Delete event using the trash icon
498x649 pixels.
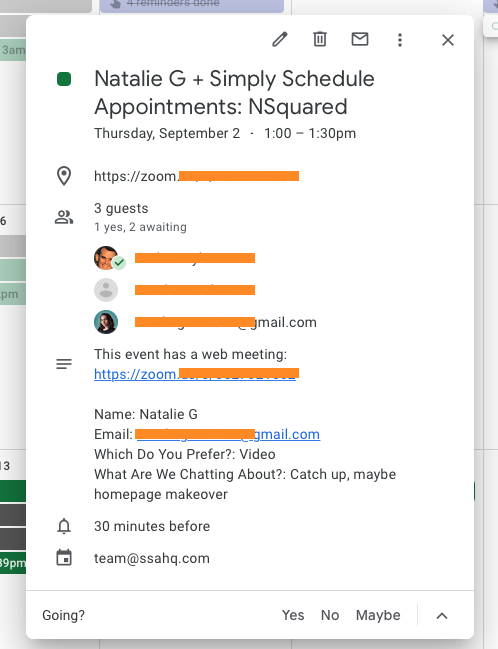[320, 39]
